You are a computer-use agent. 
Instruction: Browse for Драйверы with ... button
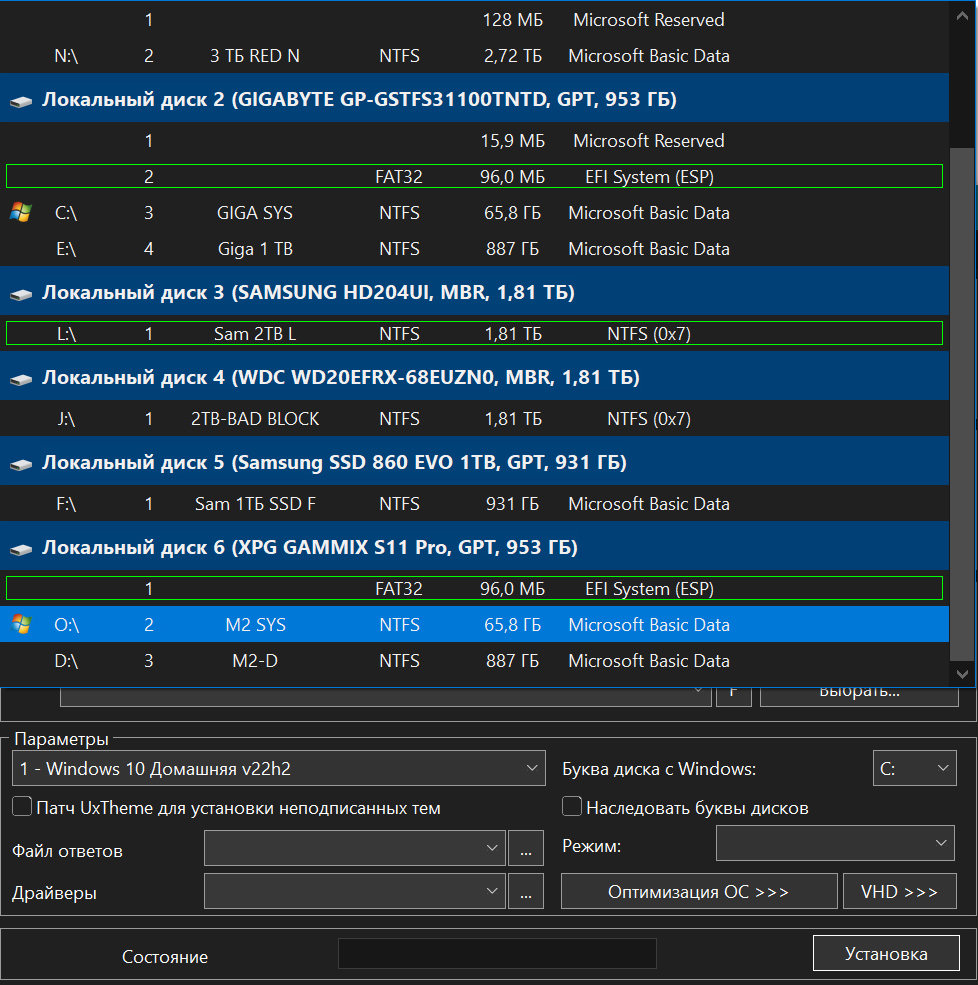coord(526,891)
